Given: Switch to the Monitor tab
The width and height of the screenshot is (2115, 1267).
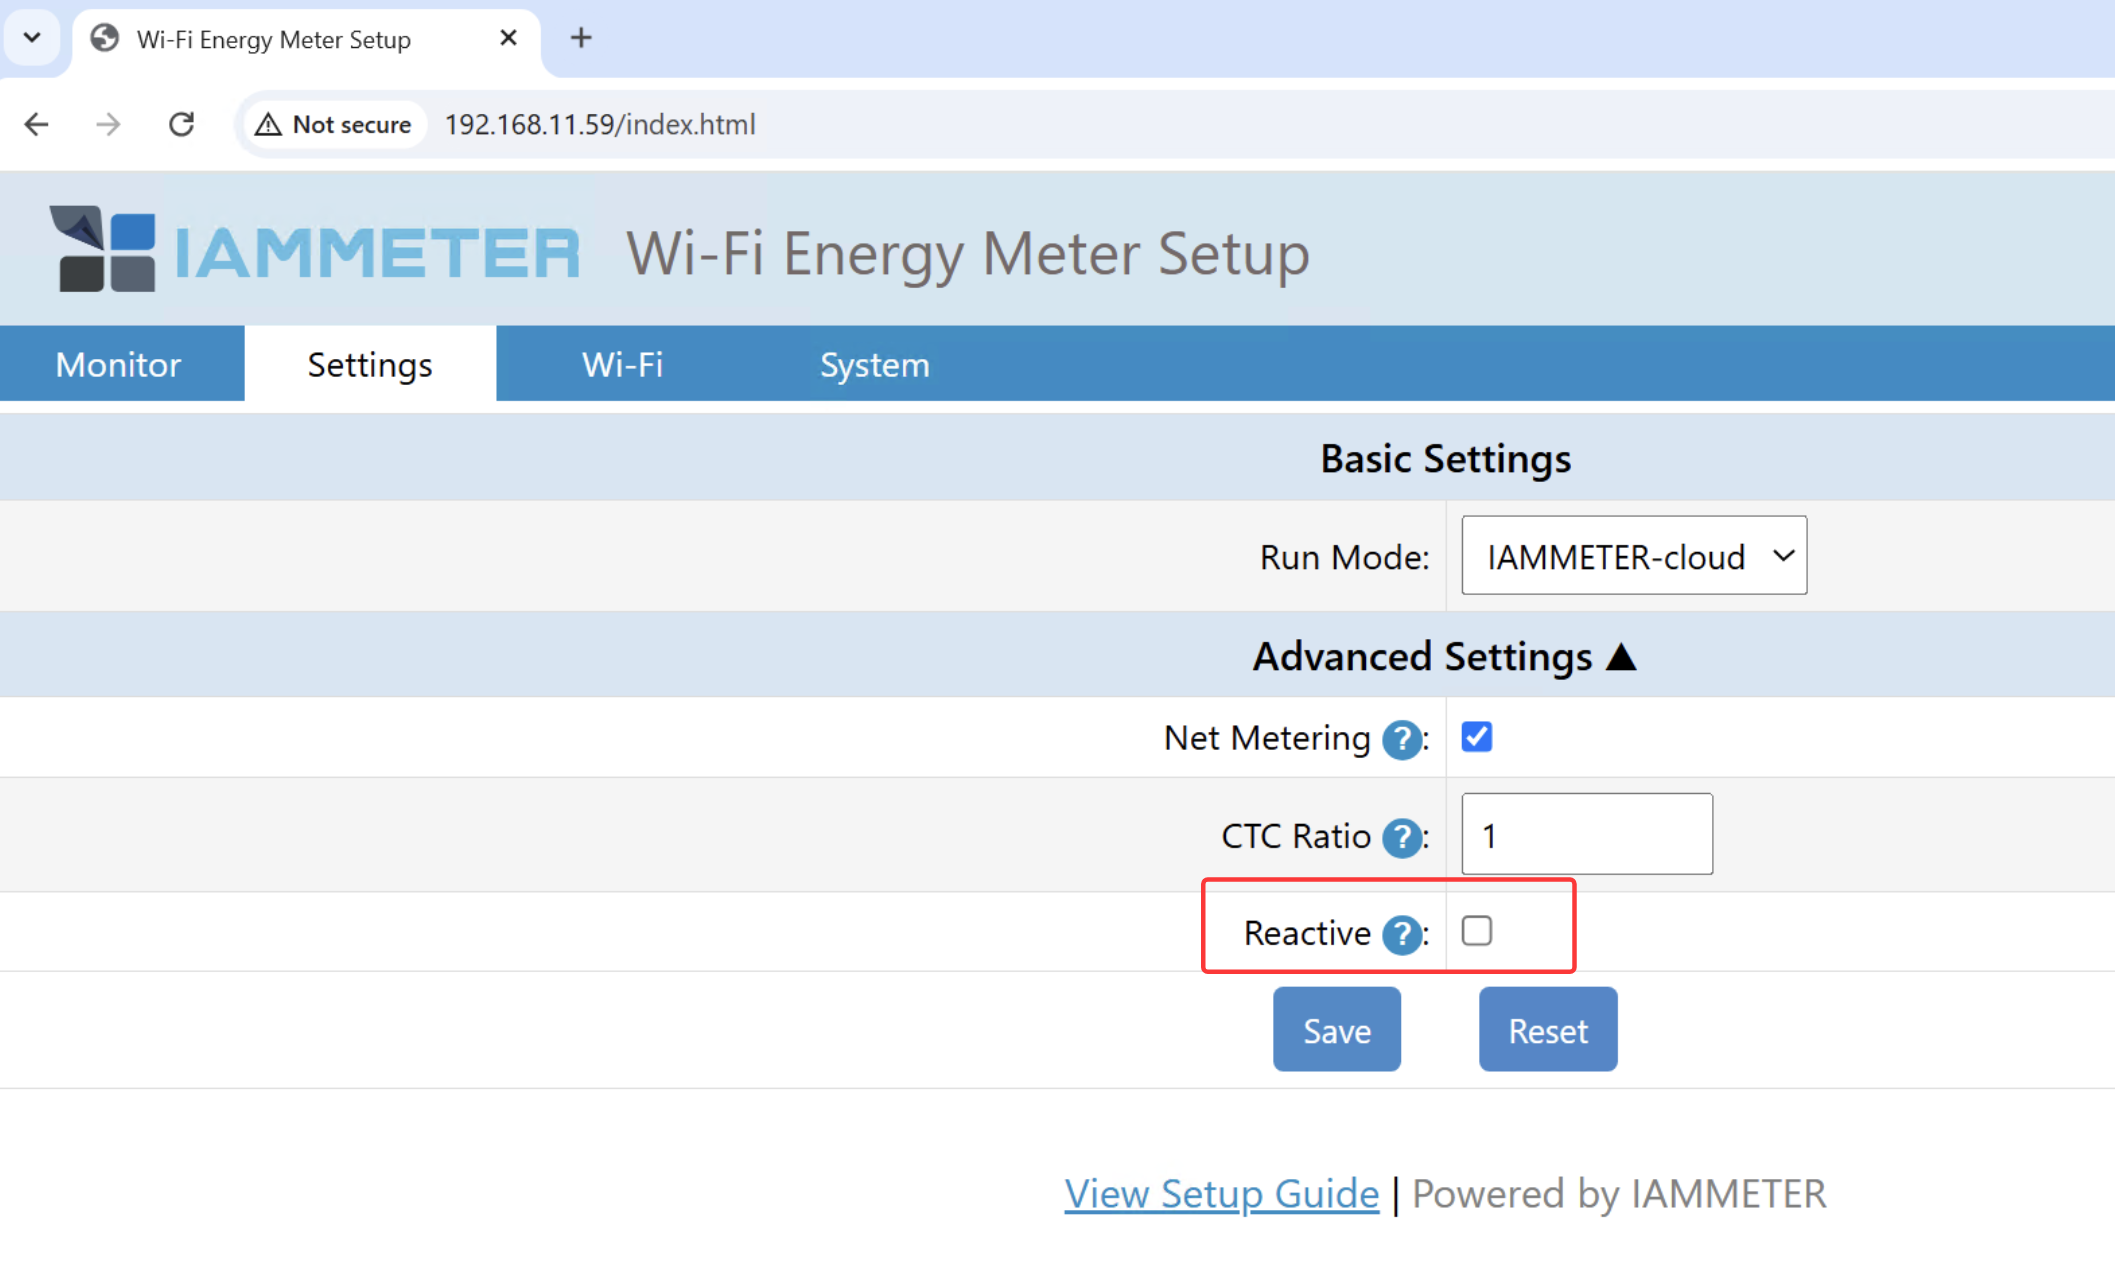Looking at the screenshot, I should tap(119, 364).
